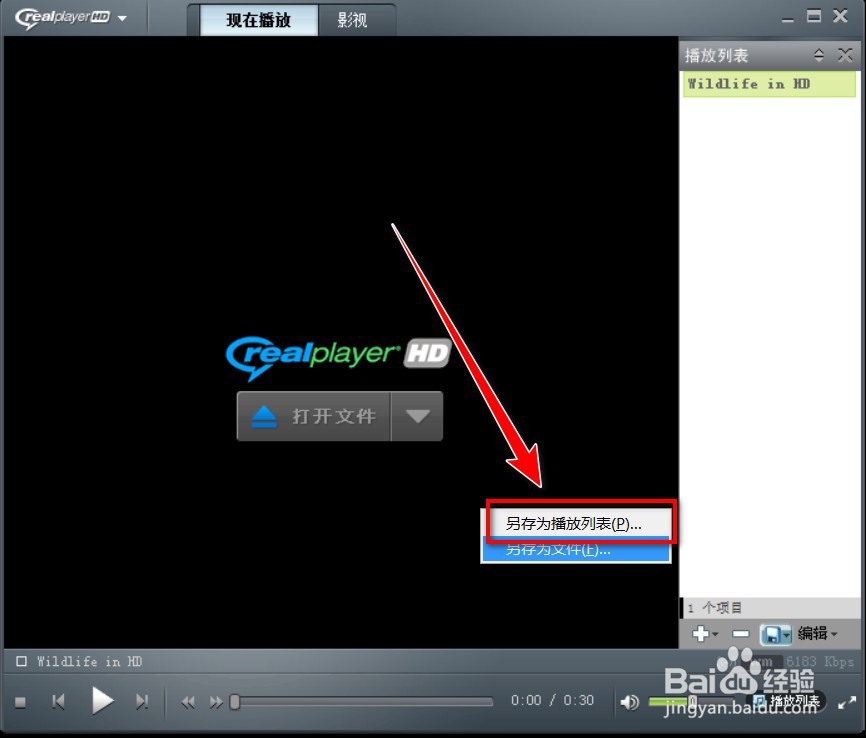
Task: Mute audio via the speaker icon
Action: [x=630, y=702]
